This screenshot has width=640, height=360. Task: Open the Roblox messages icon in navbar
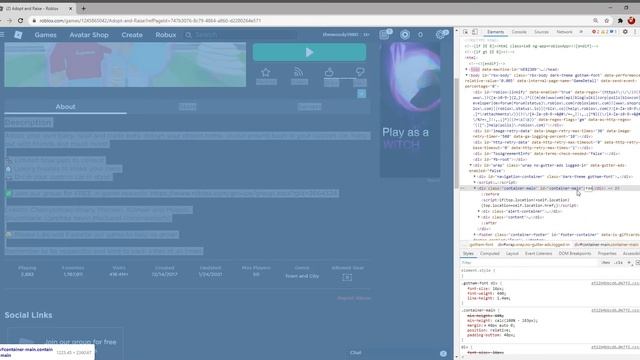tap(384, 35)
